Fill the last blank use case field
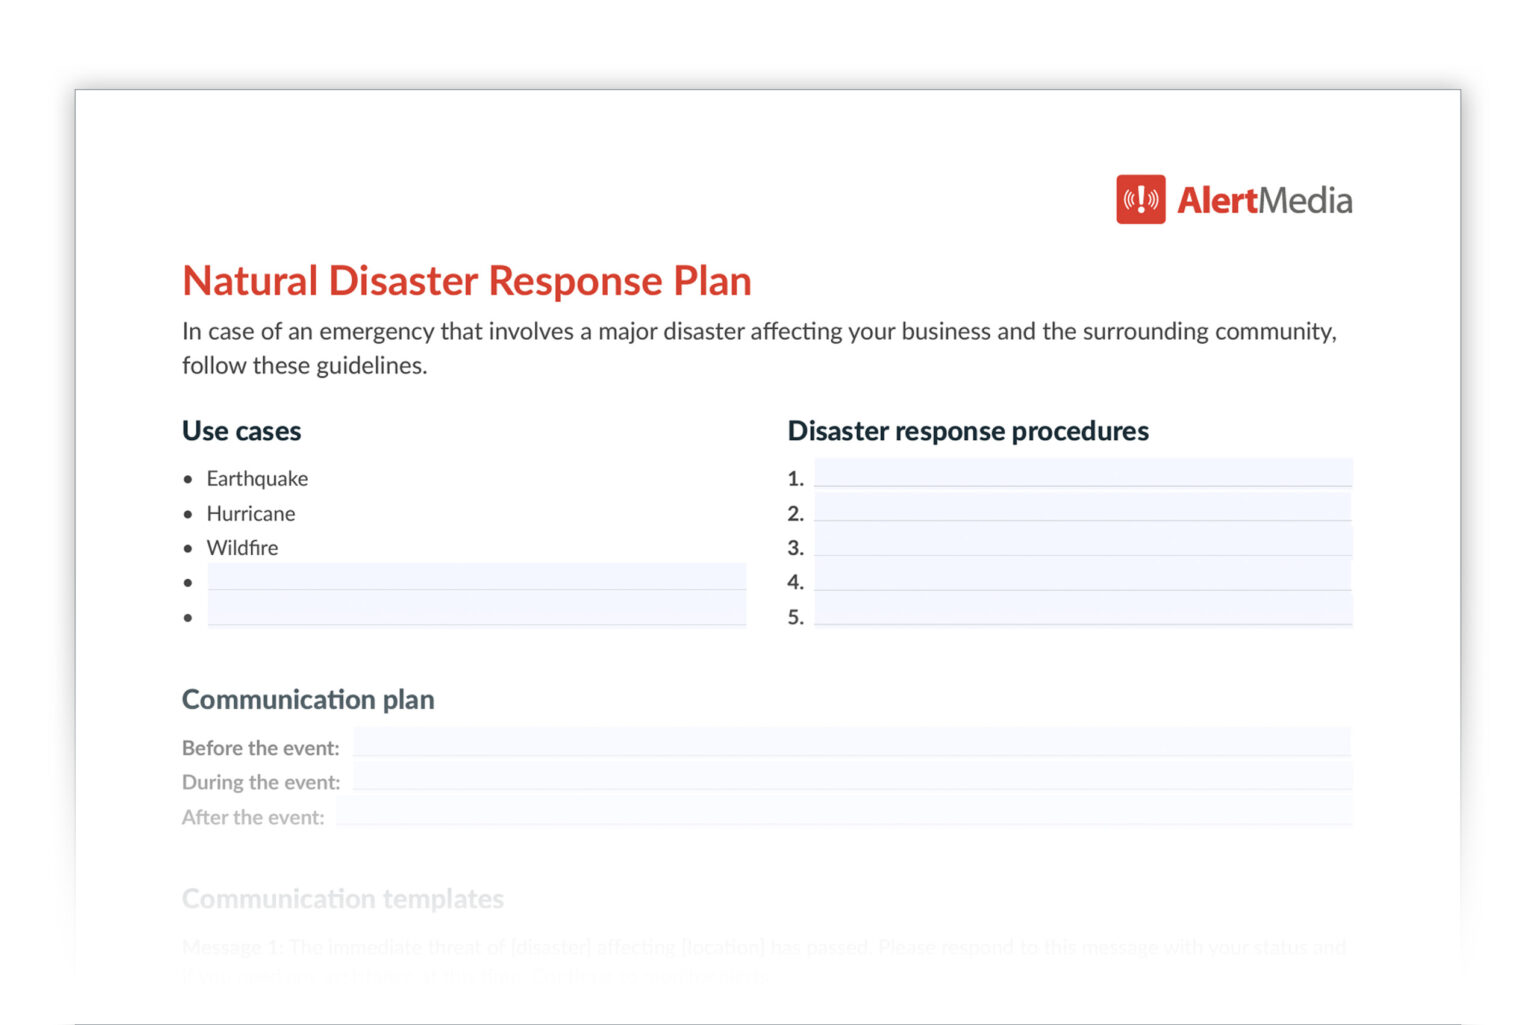The width and height of the screenshot is (1536, 1025). tap(477, 610)
